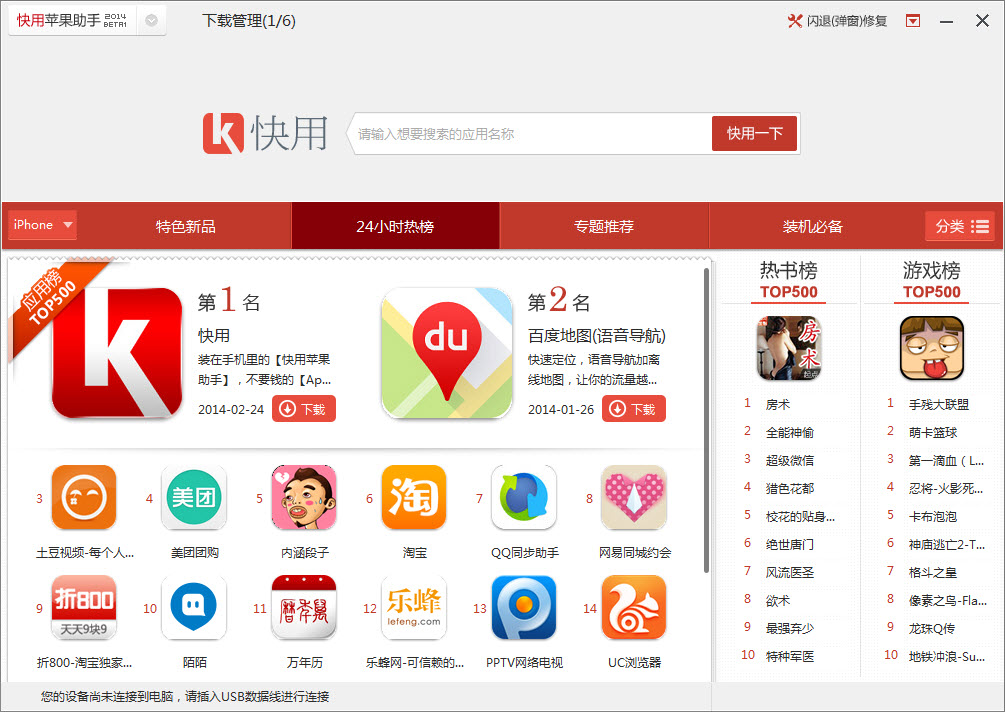The width and height of the screenshot is (1005, 712).
Task: Click the 陌陌 Momo app icon
Action: (x=194, y=608)
